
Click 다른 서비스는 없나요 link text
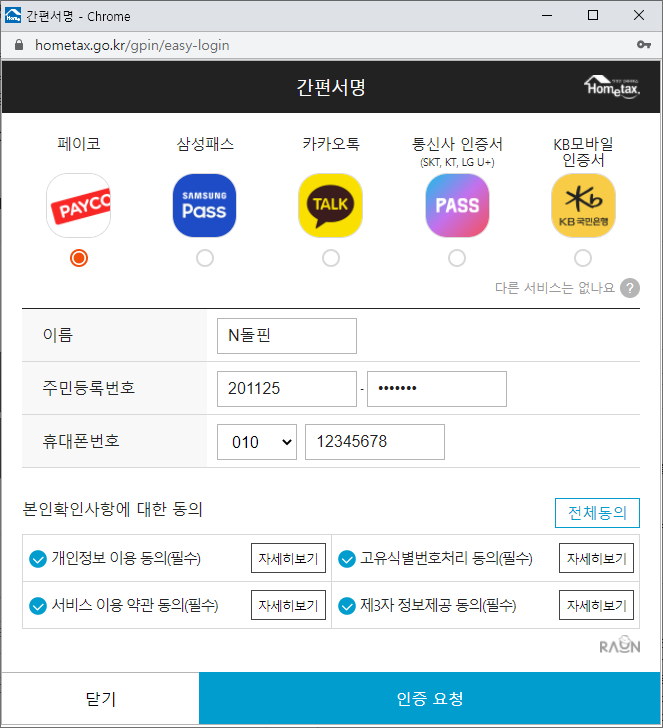[x=555, y=288]
